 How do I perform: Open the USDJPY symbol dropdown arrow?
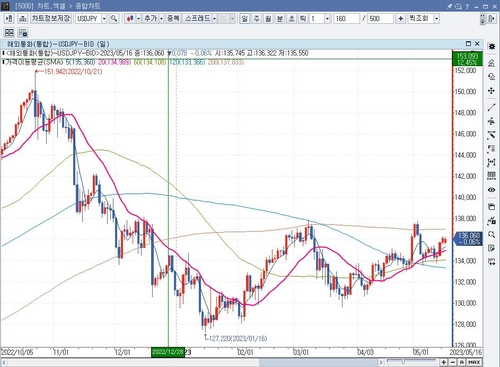[104, 19]
